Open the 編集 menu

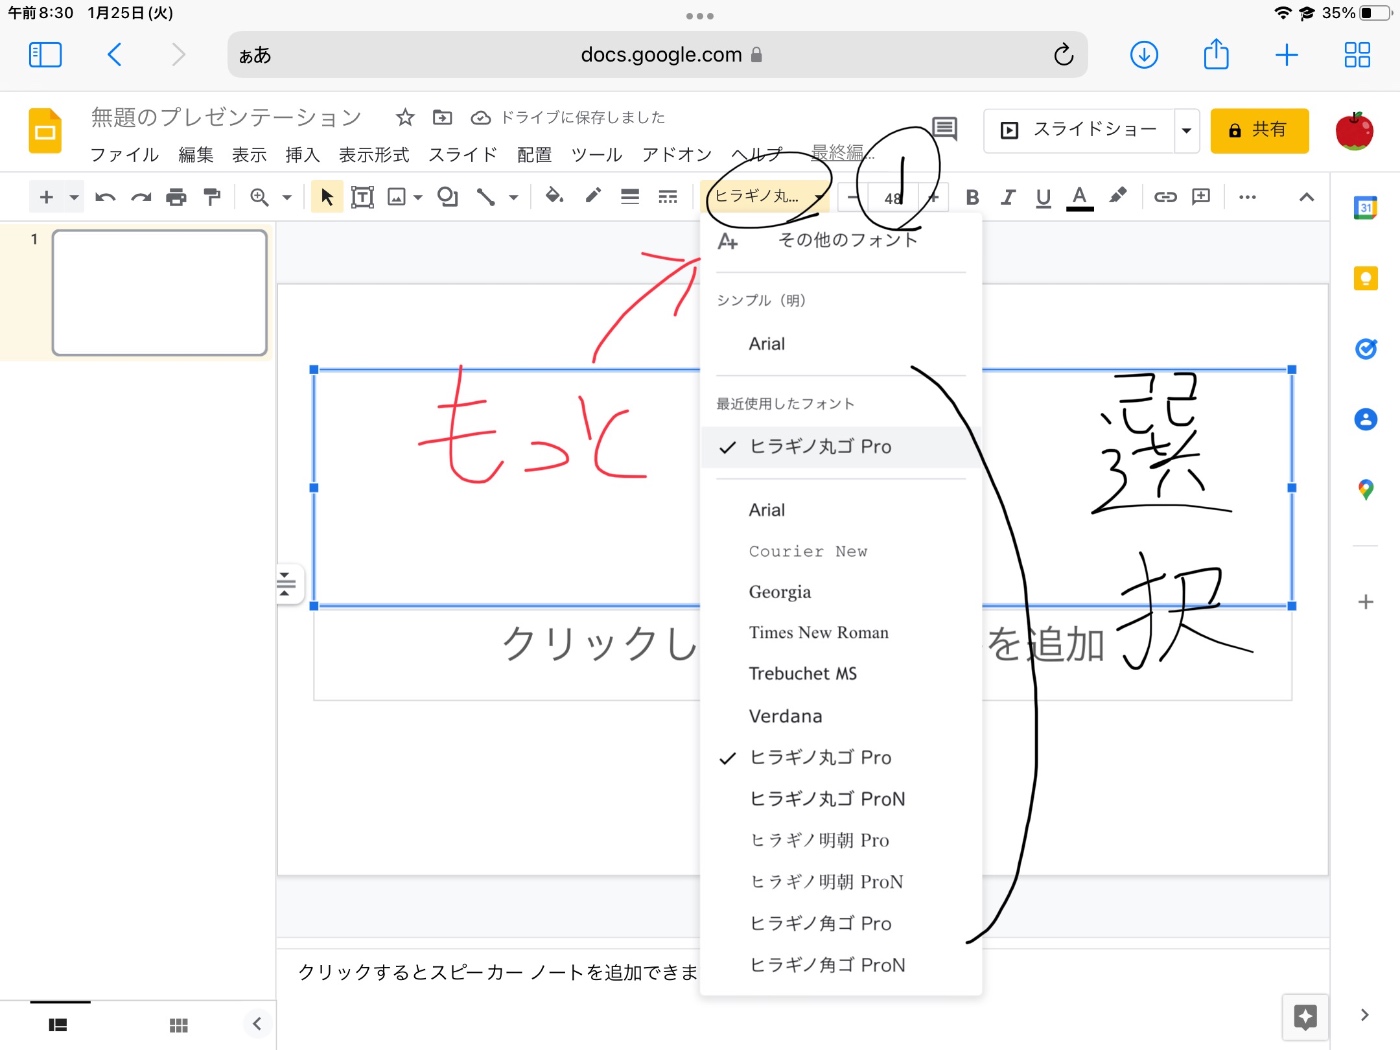pyautogui.click(x=196, y=154)
